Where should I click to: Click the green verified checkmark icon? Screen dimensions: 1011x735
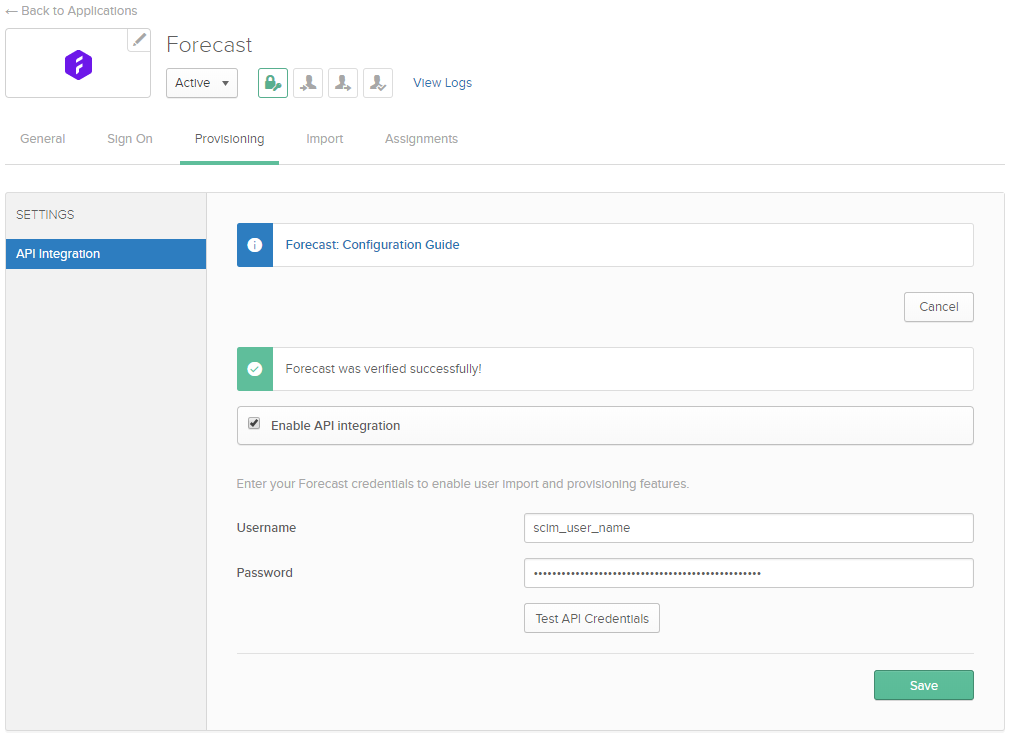pyautogui.click(x=255, y=369)
